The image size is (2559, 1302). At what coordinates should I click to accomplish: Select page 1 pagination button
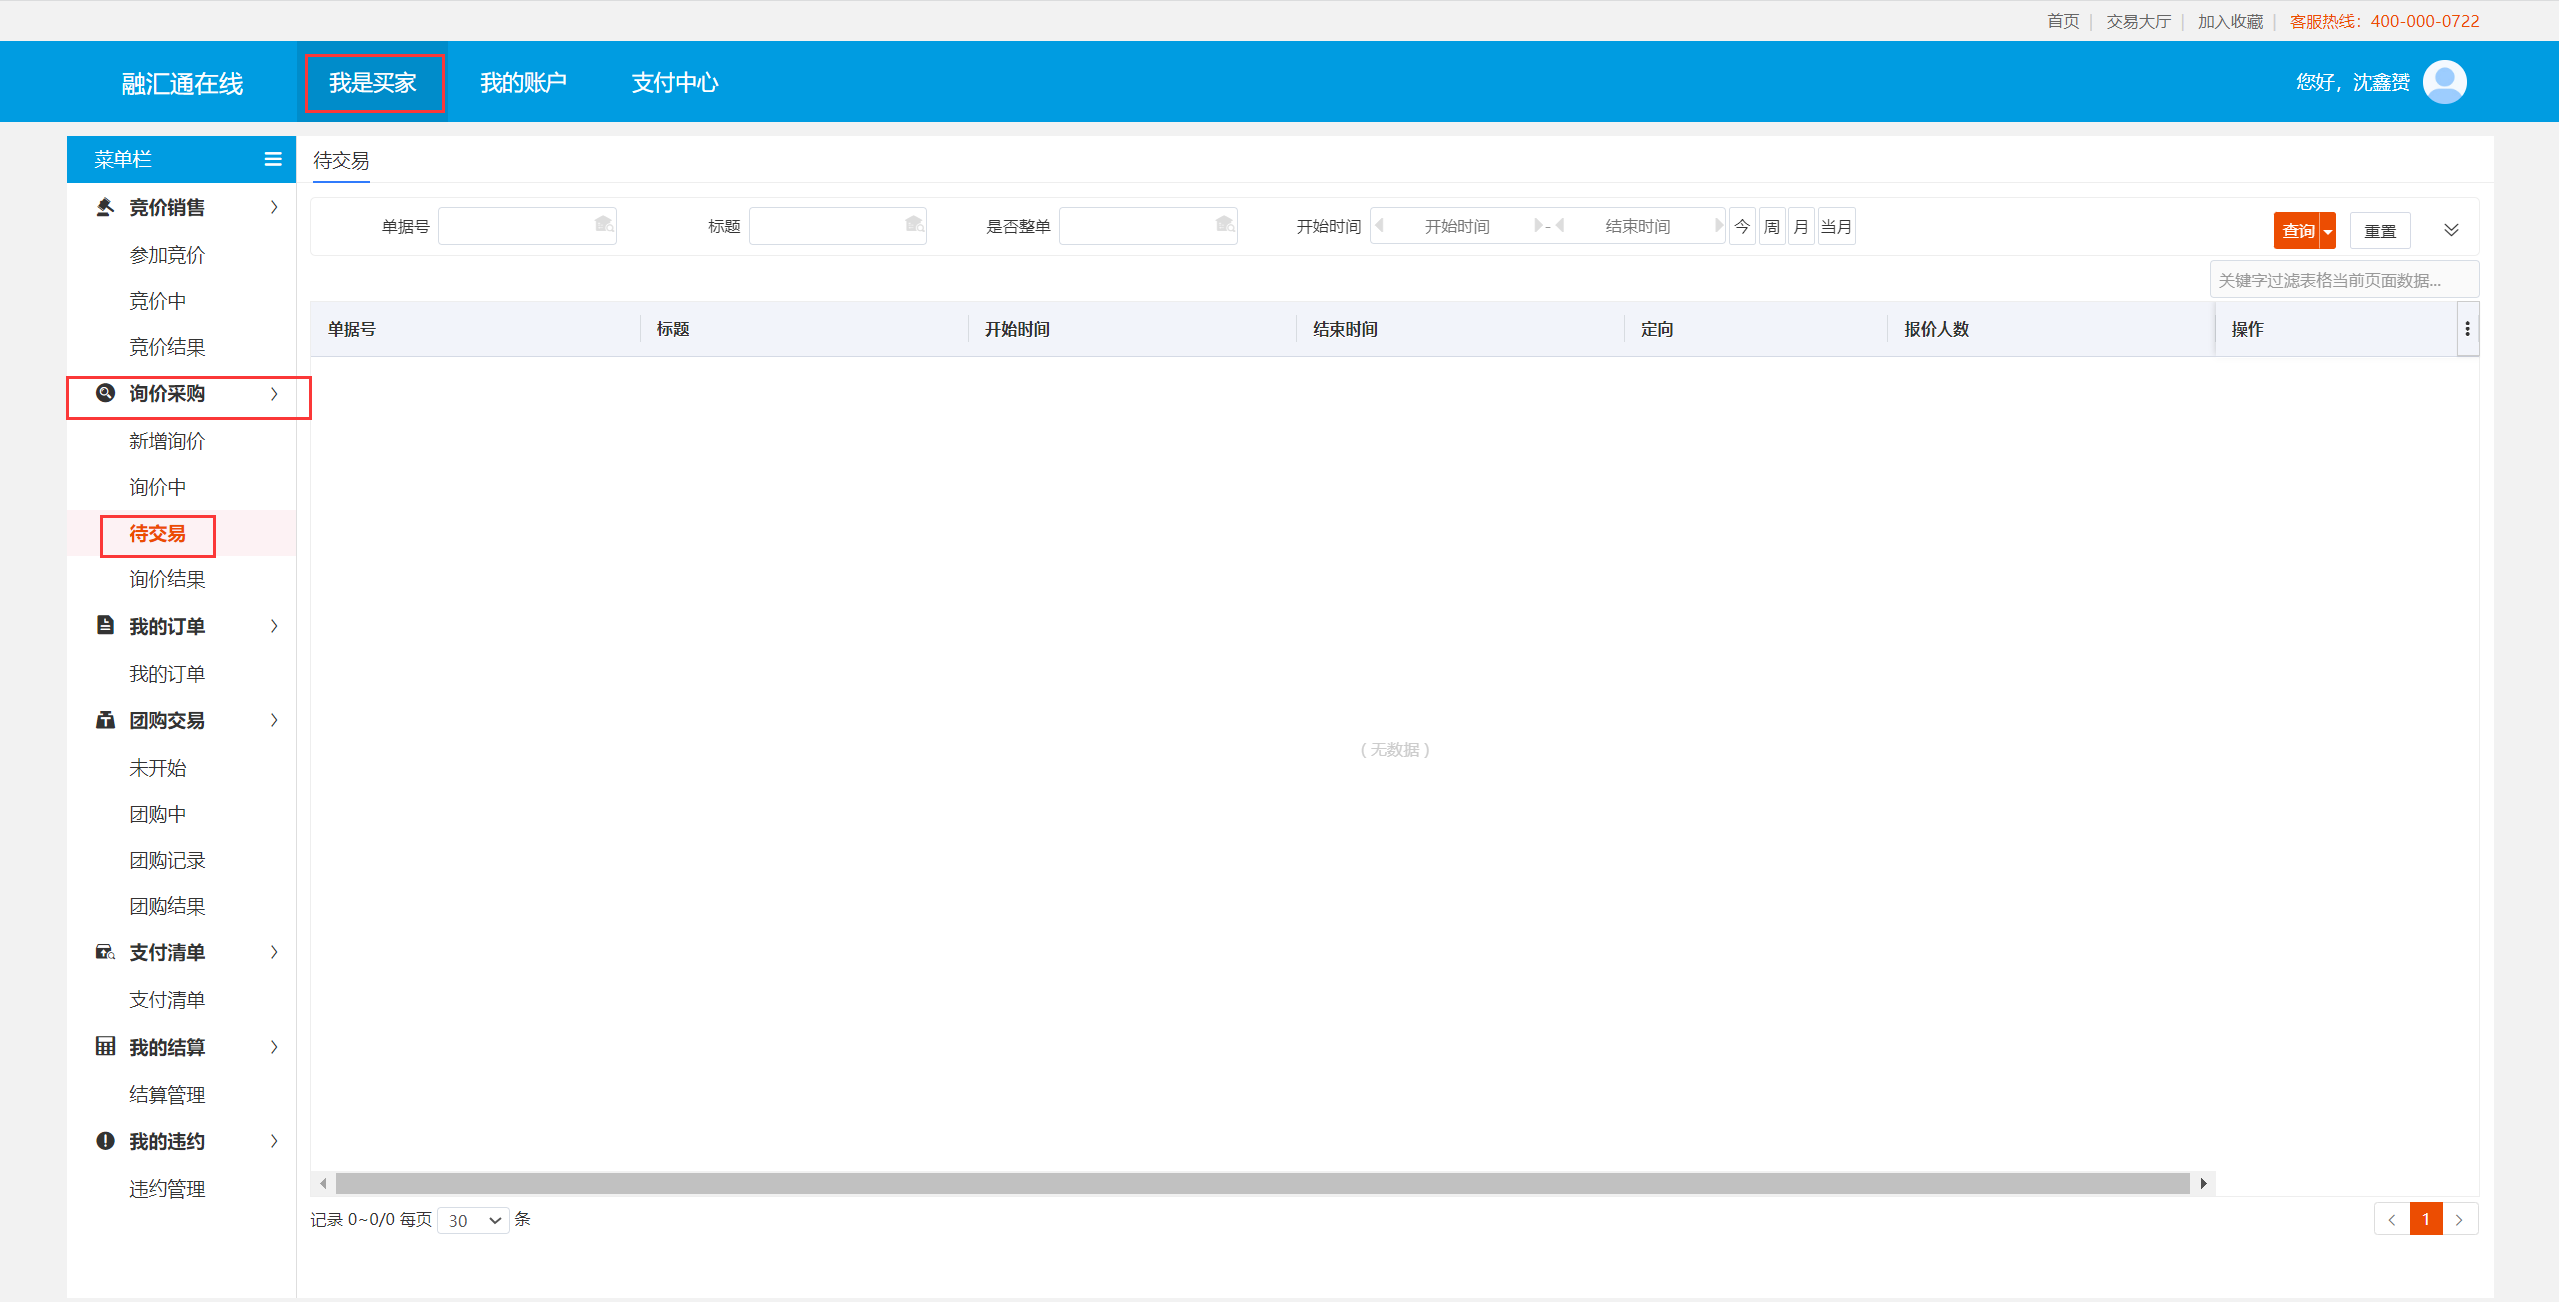[2425, 1220]
